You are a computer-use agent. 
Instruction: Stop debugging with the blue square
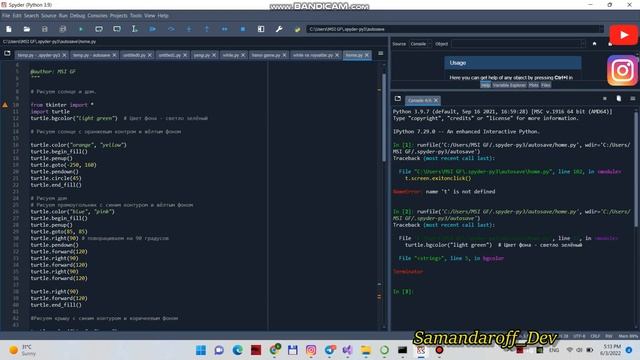click(243, 29)
